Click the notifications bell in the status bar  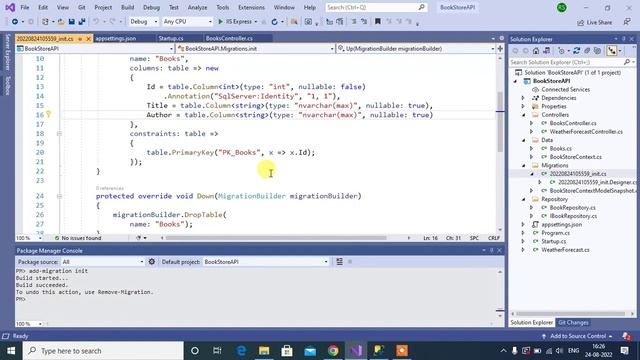(x=627, y=336)
